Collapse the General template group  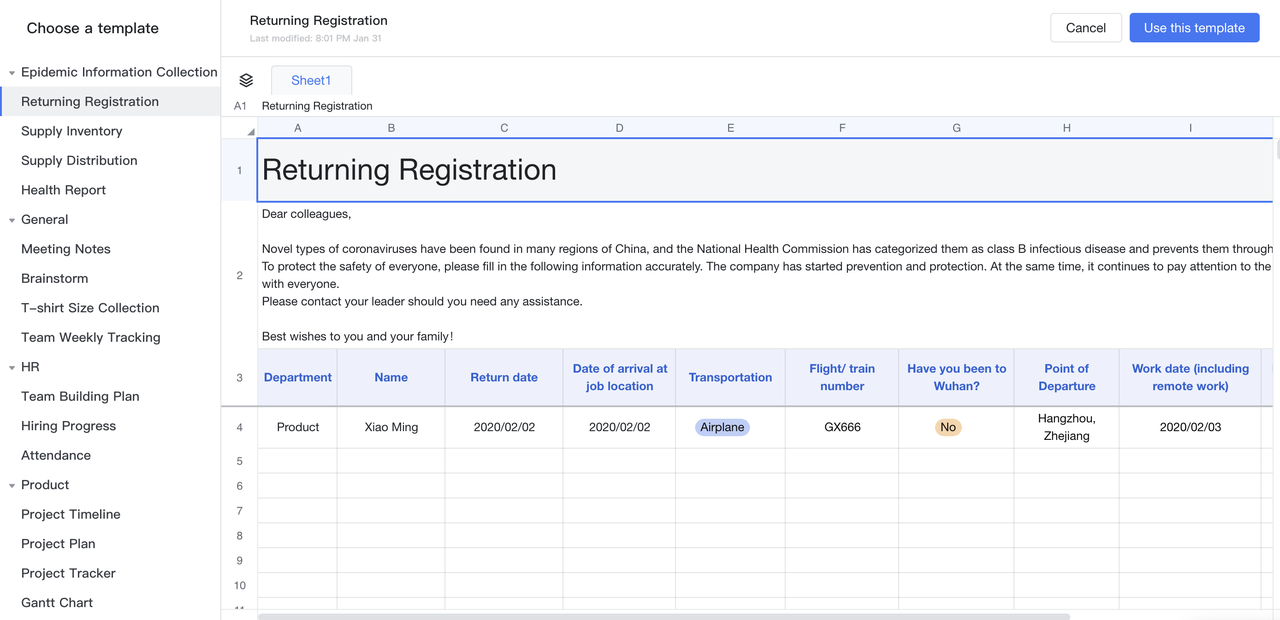pos(12,220)
